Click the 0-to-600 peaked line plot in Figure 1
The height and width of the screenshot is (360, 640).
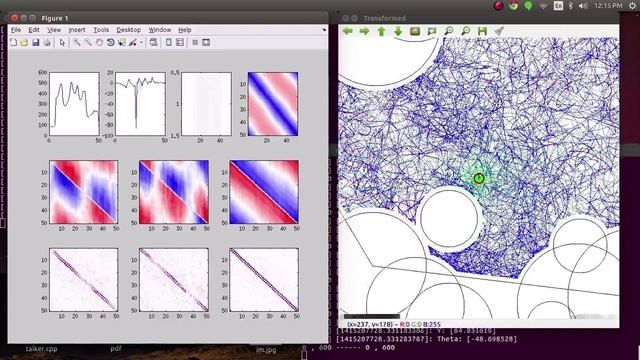(74, 104)
